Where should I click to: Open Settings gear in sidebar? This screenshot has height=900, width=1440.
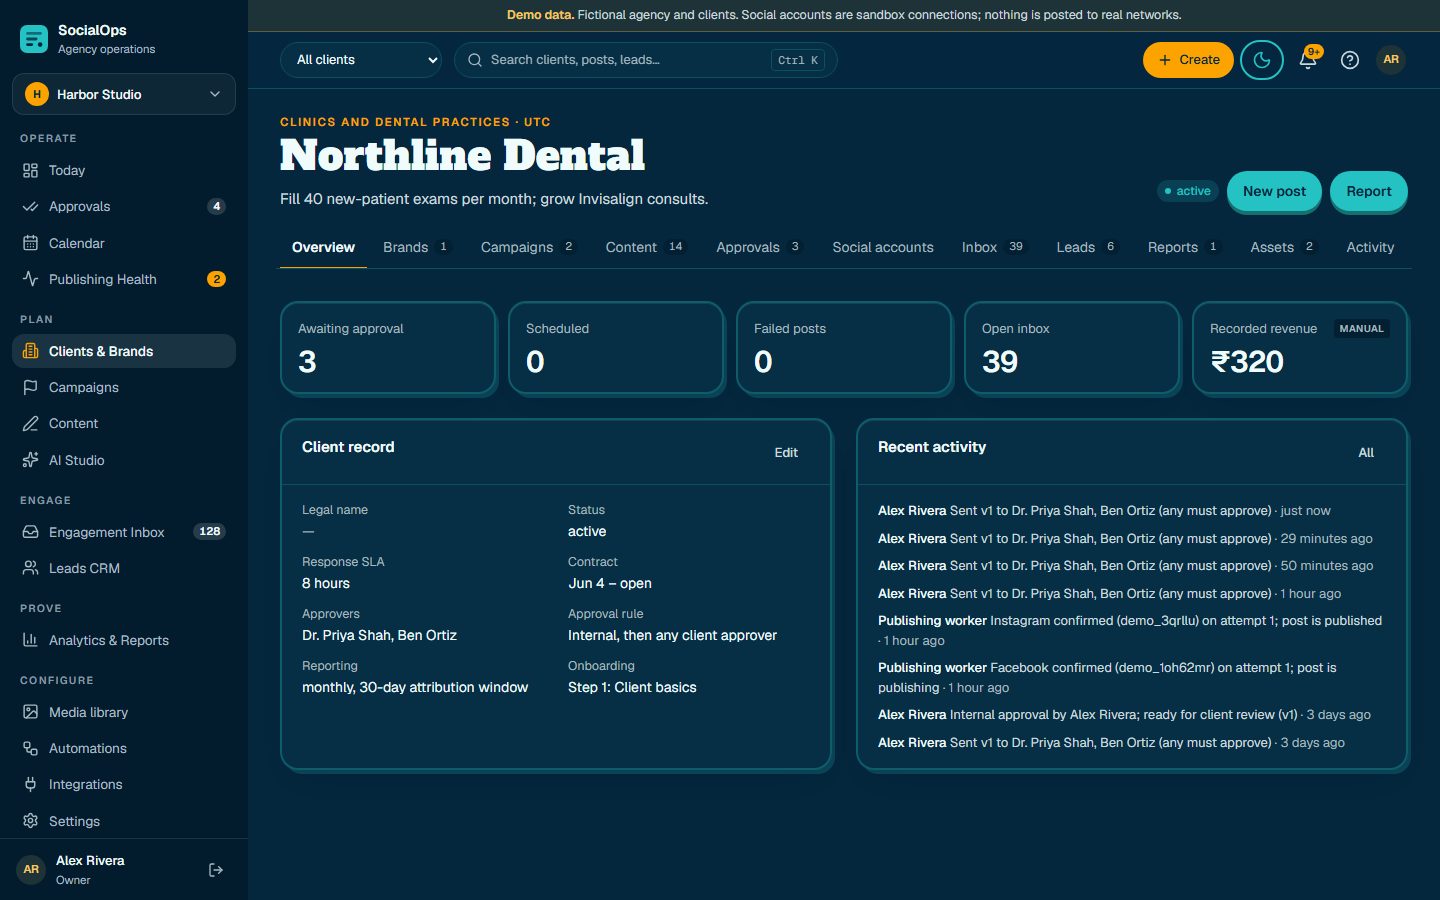(30, 821)
